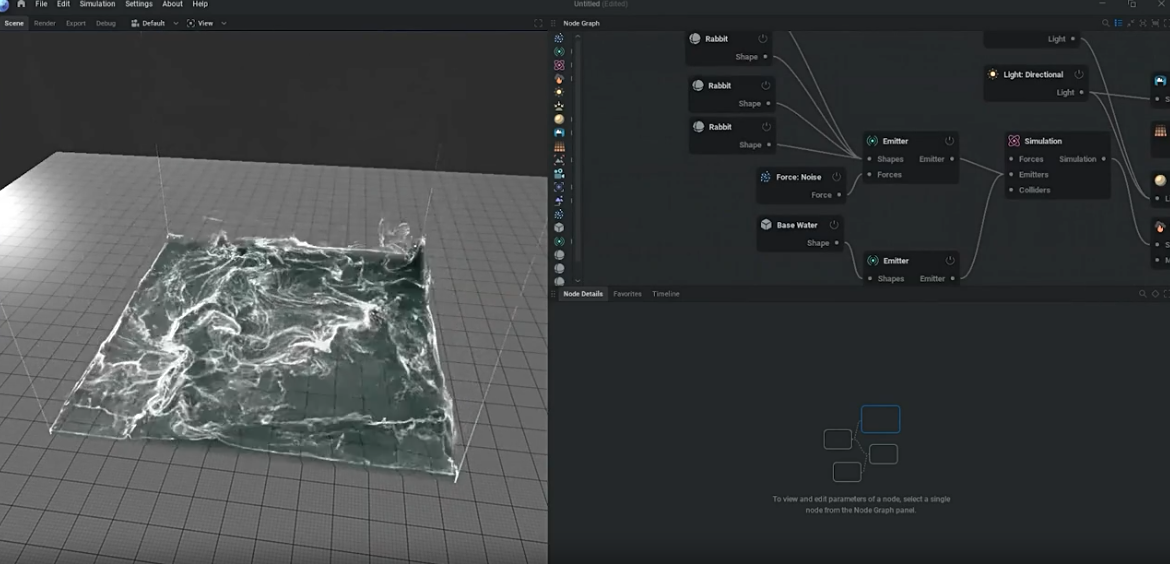Select the Node Details tab
Image resolution: width=1170 pixels, height=564 pixels.
pos(583,294)
